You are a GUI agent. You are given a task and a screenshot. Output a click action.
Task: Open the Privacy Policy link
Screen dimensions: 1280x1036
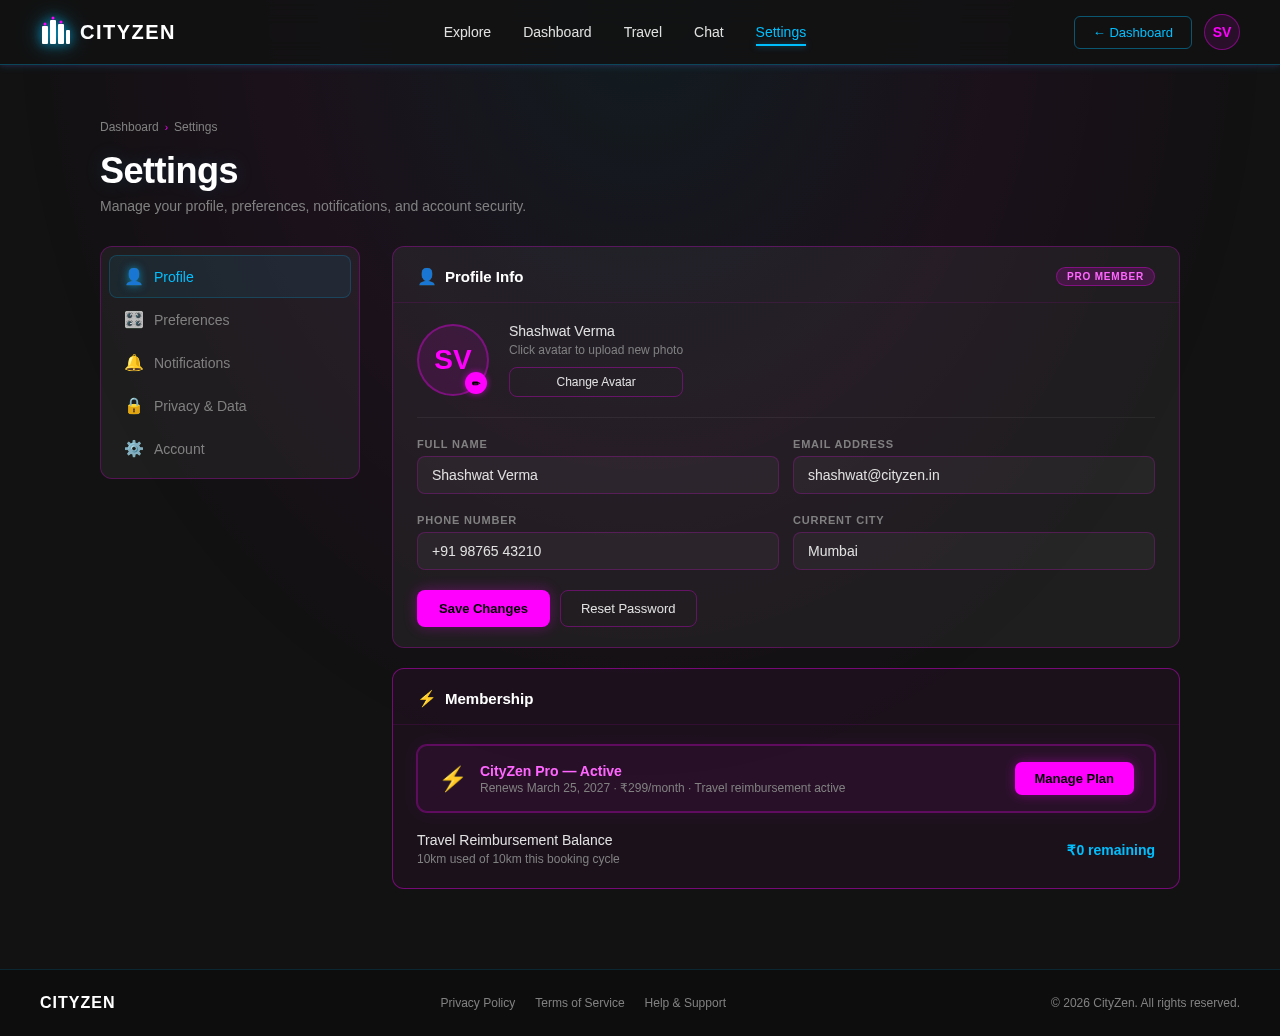(x=477, y=1002)
